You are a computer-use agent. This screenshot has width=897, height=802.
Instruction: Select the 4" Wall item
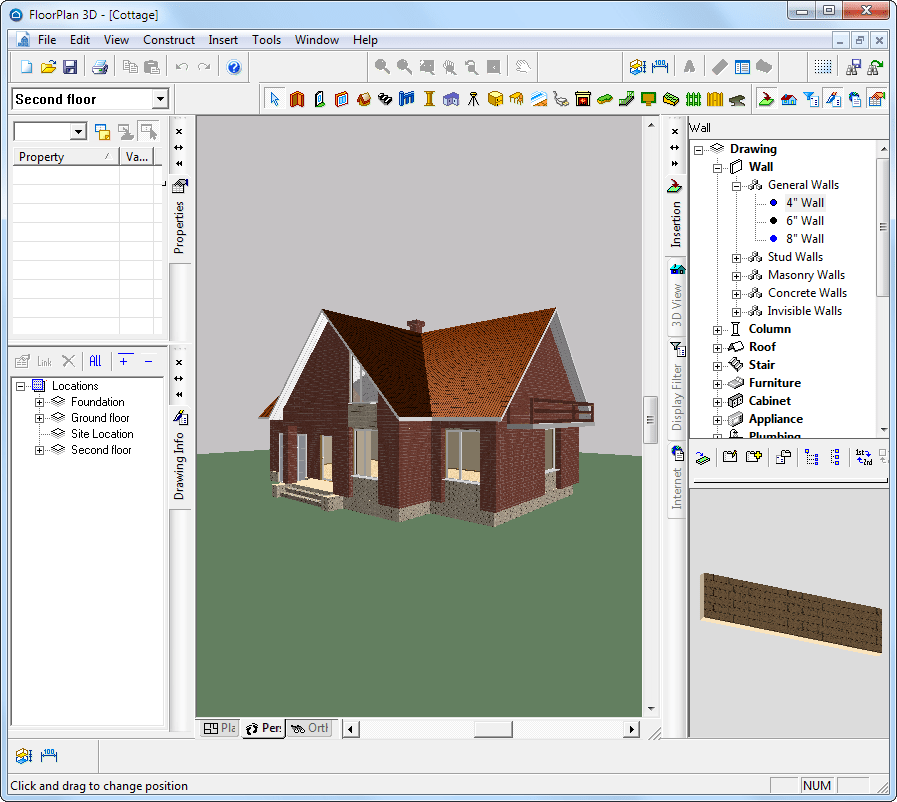coord(804,203)
